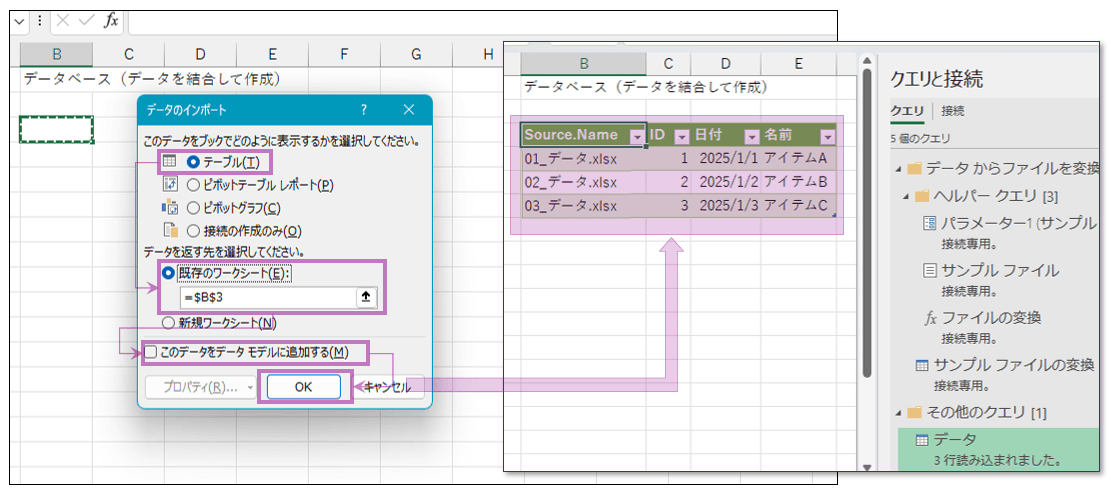
Task: Click the fx Transform File function icon
Action: pos(929,317)
